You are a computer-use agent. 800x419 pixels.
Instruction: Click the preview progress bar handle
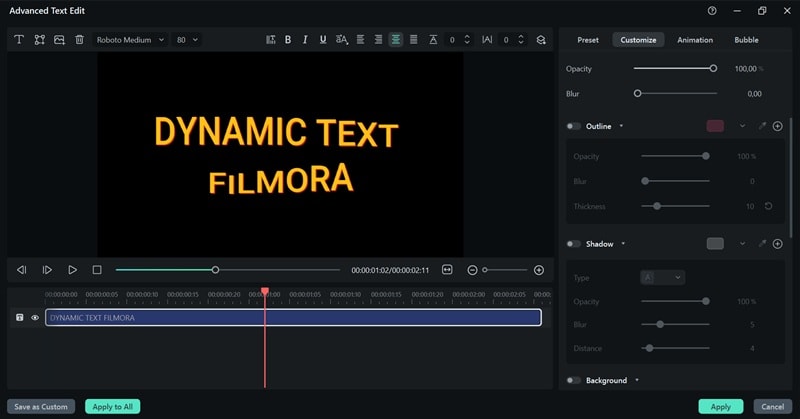[215, 269]
